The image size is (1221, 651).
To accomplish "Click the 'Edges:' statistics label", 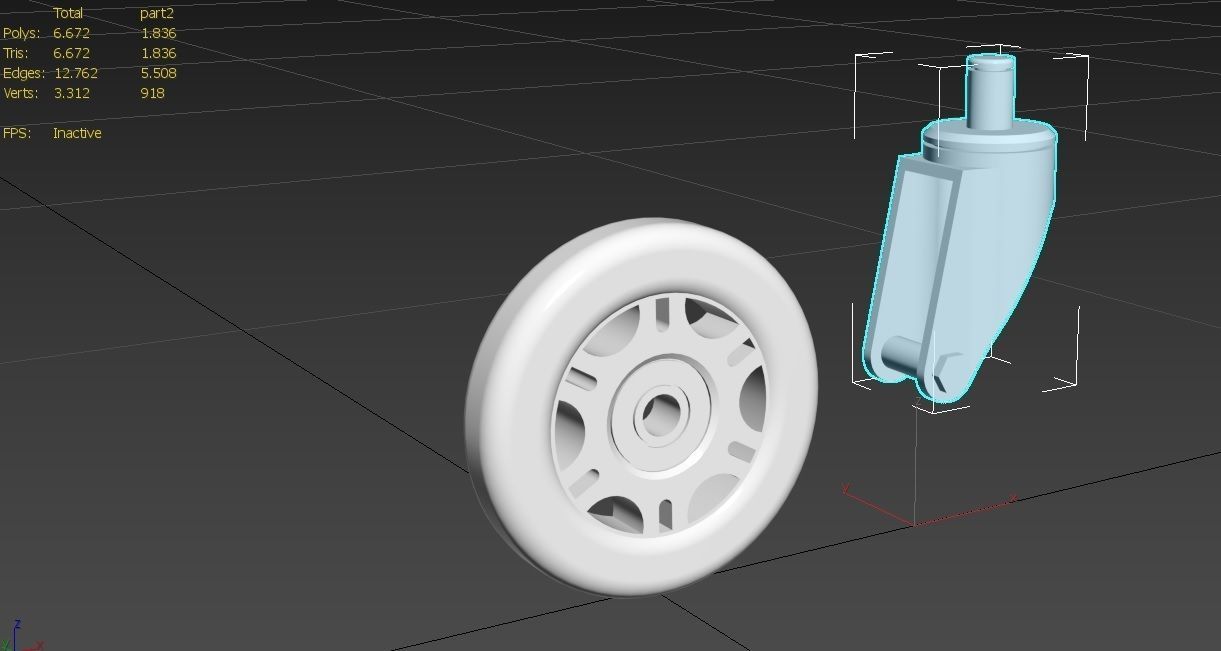I will click(x=24, y=73).
